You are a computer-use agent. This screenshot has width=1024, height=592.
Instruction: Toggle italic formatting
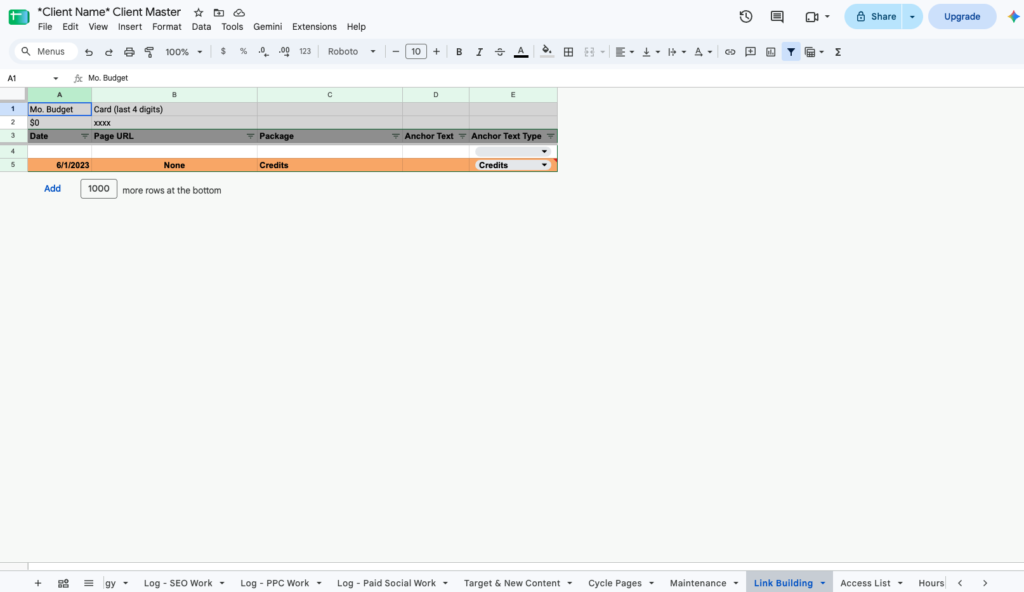(479, 52)
